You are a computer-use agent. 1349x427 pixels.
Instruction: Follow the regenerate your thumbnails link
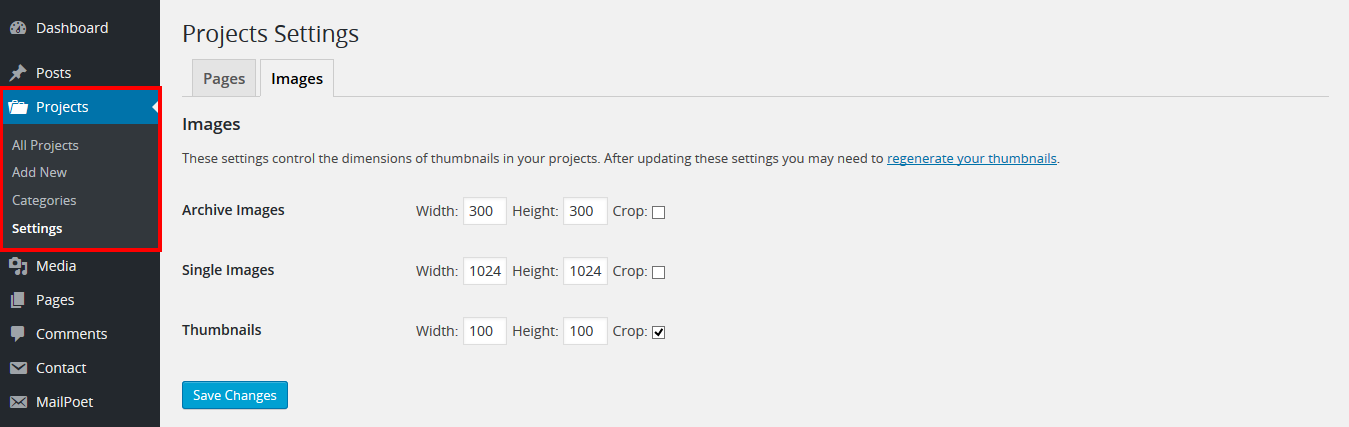[x=971, y=158]
